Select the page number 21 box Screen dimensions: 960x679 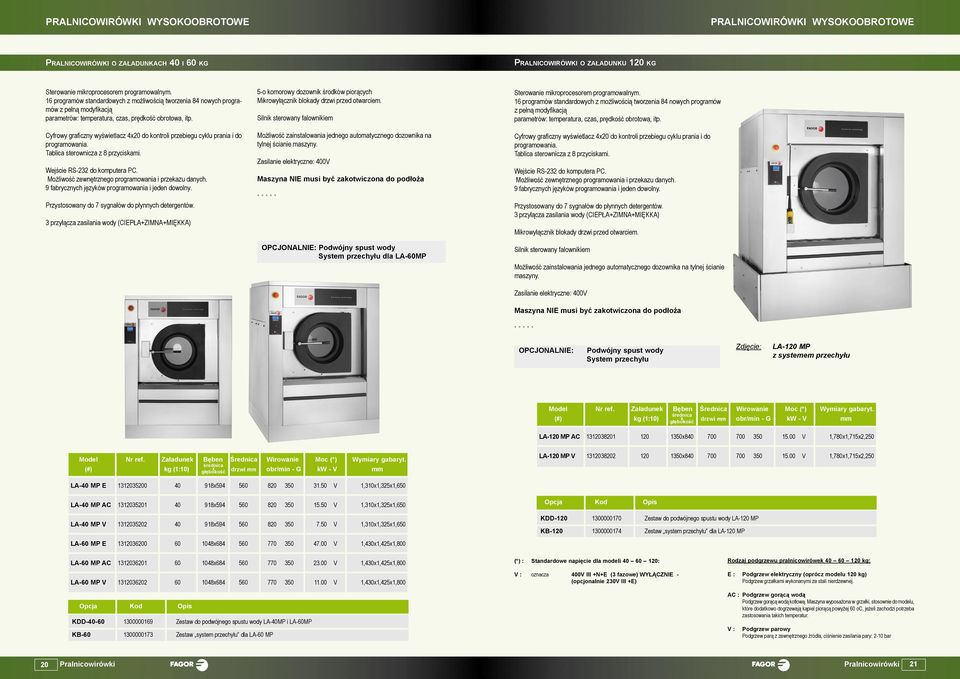pyautogui.click(x=913, y=664)
